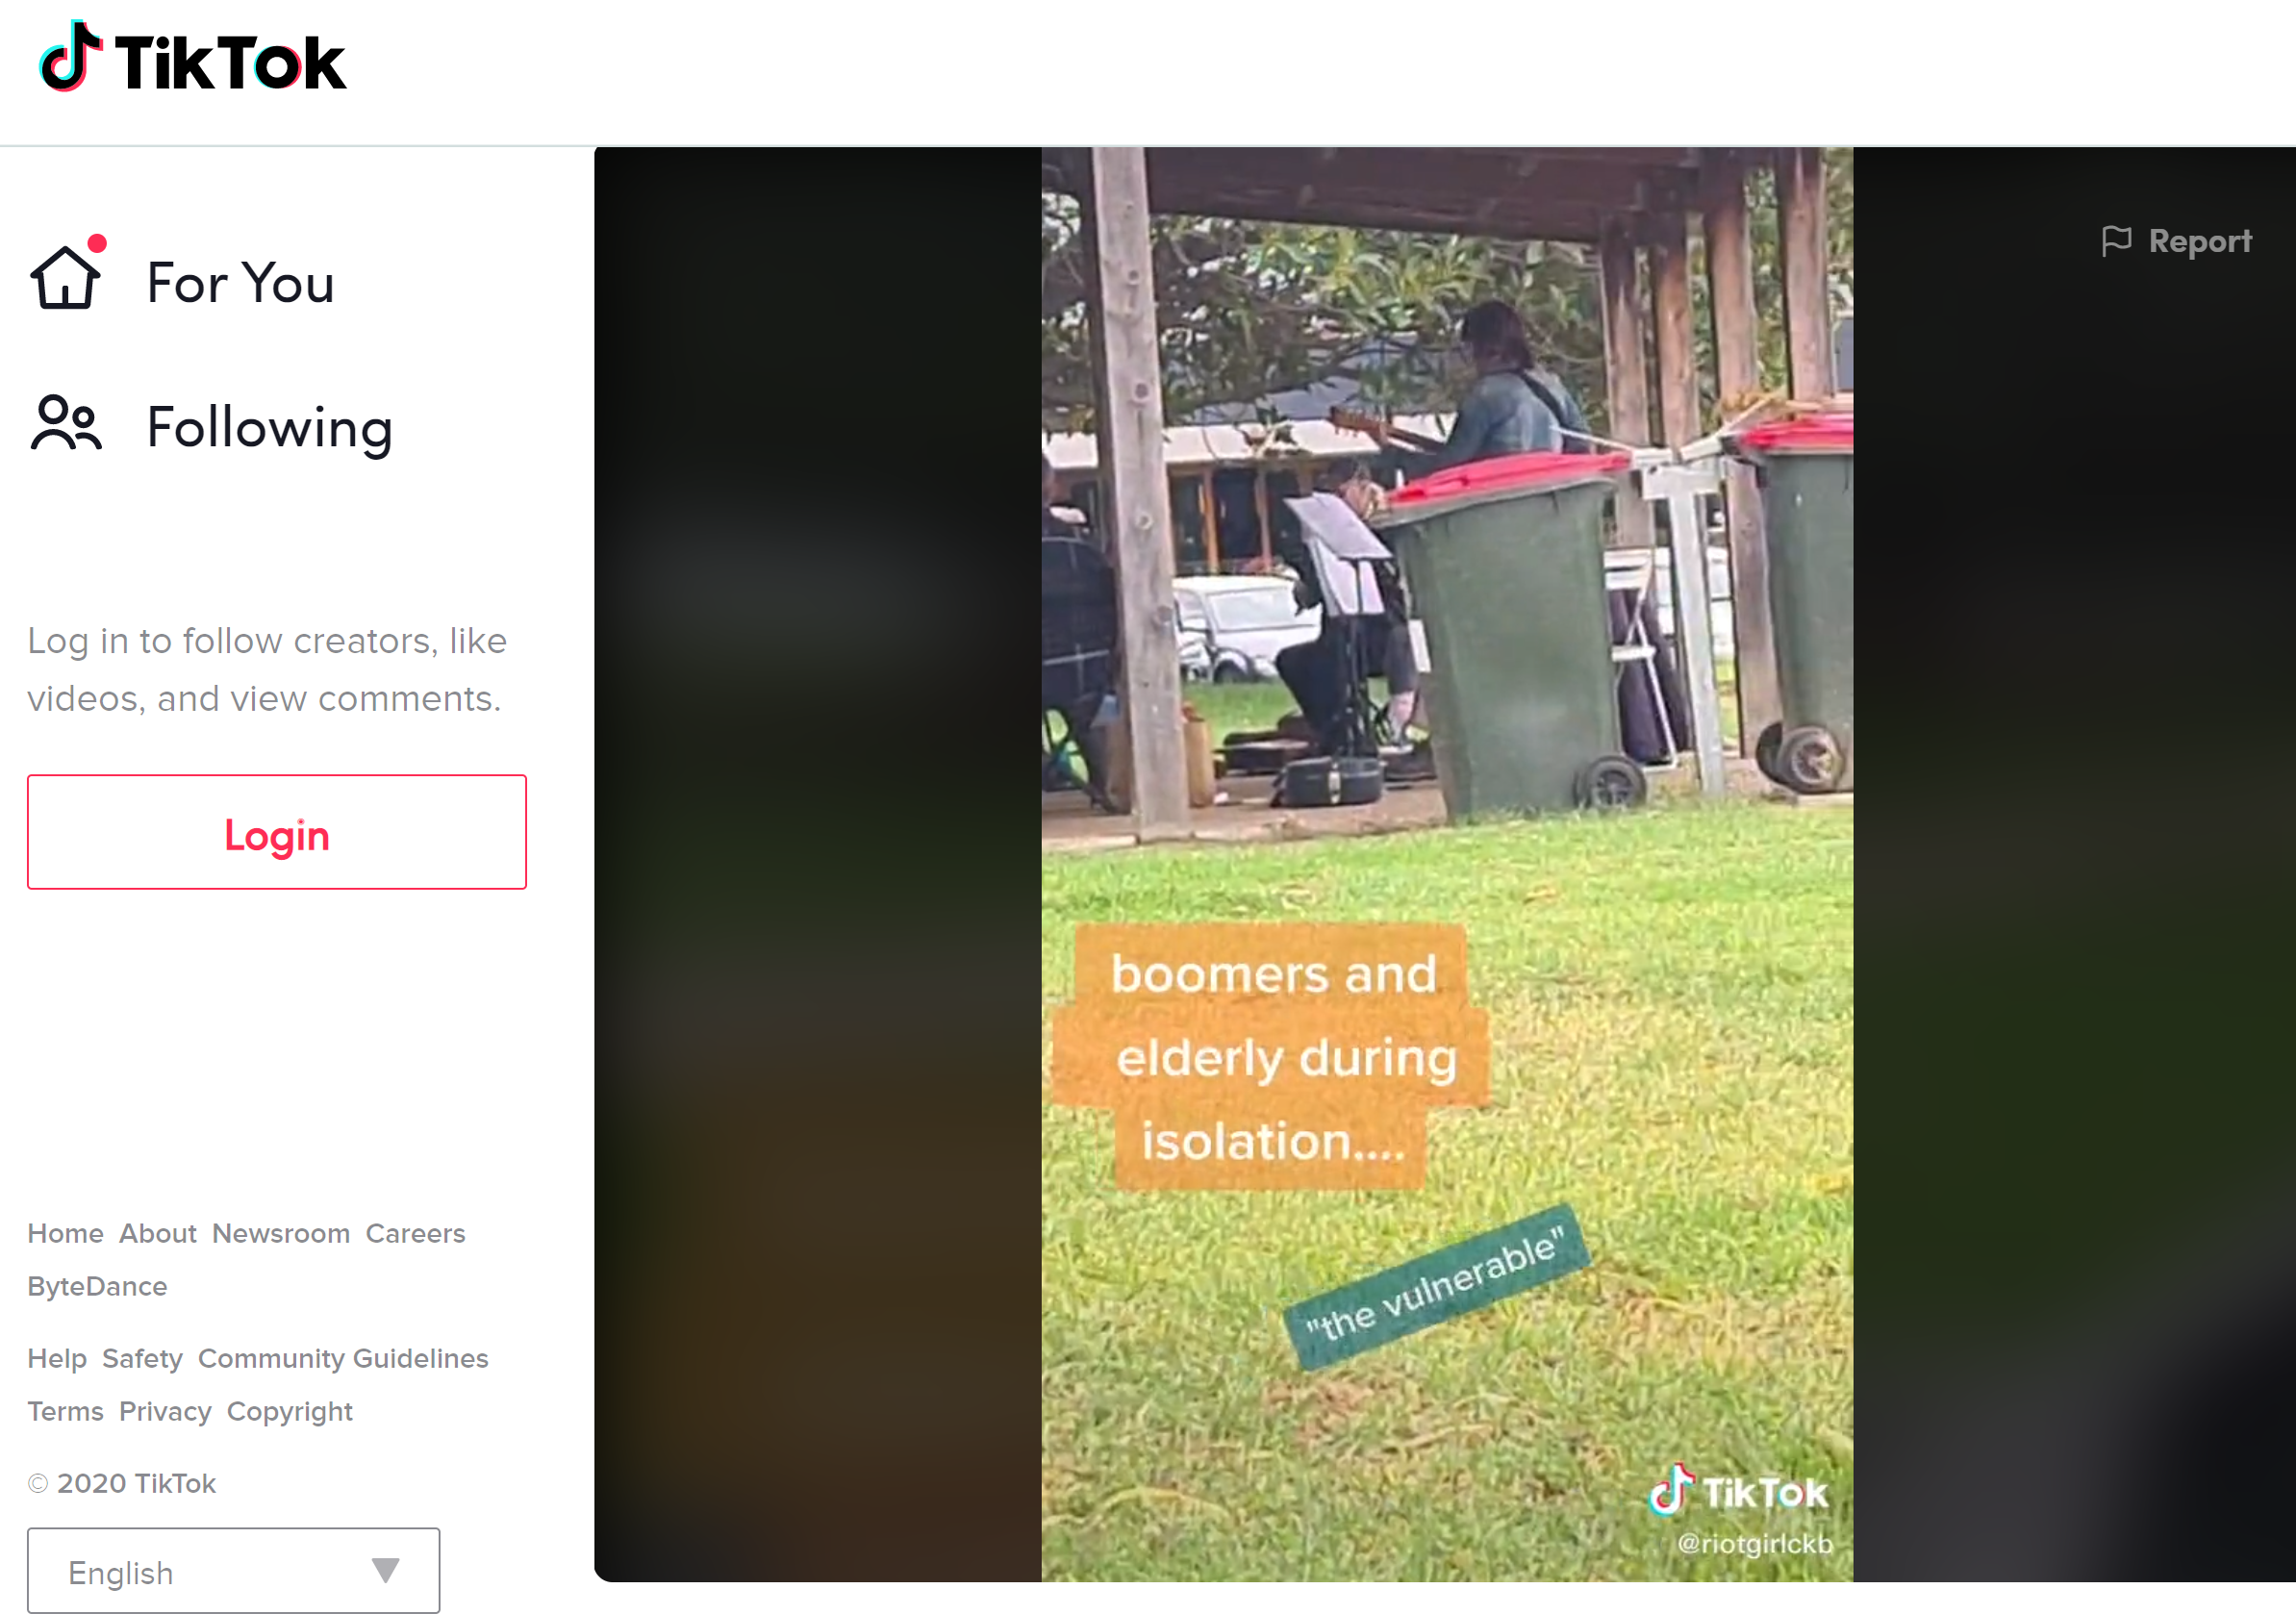The width and height of the screenshot is (2296, 1614).
Task: Open the Careers link
Action: pos(415,1233)
